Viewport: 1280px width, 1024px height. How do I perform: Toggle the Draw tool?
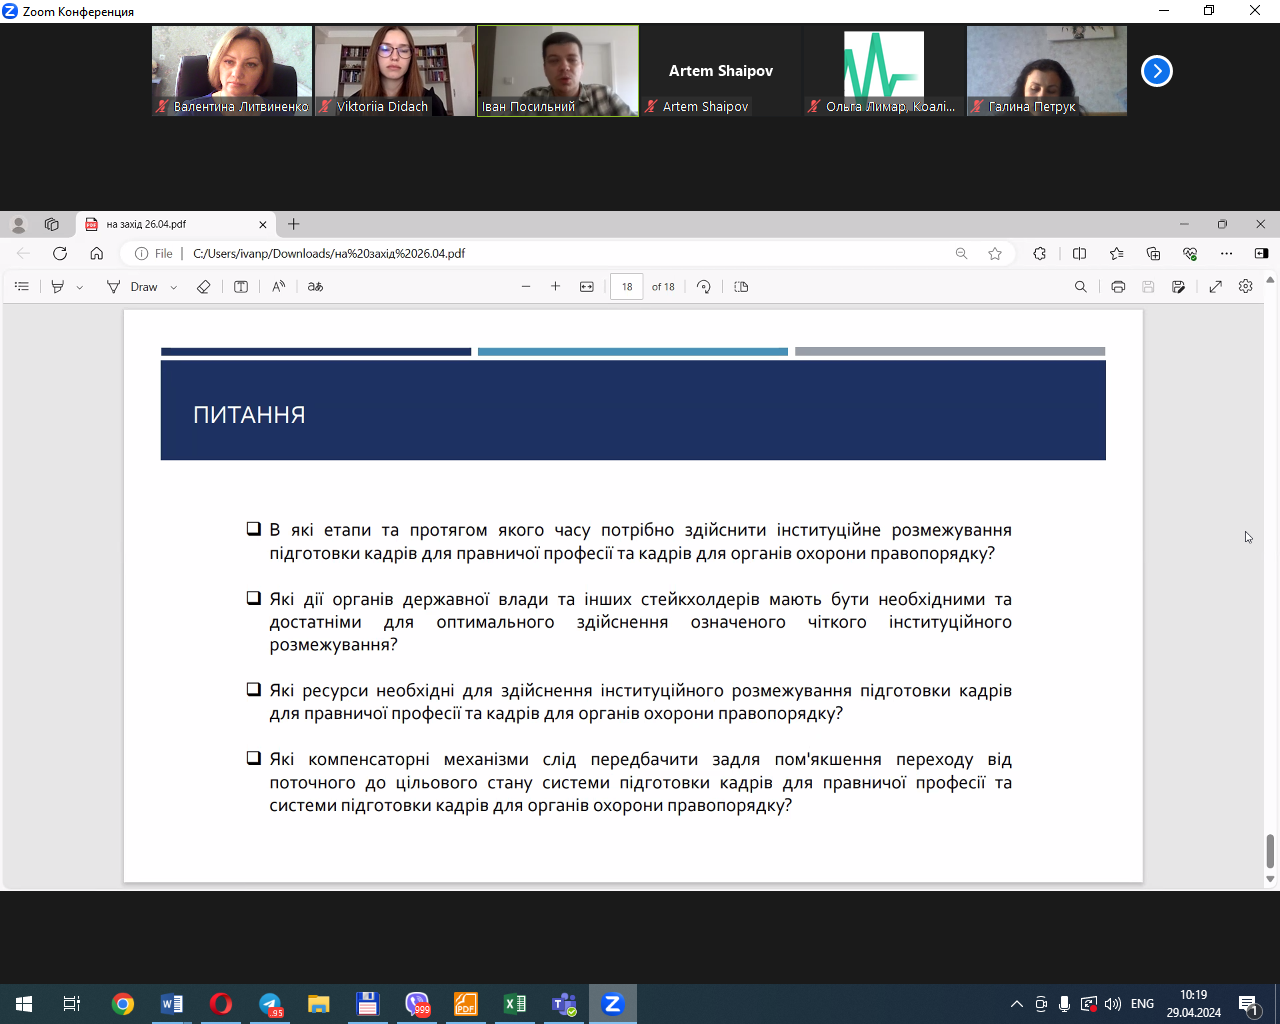(133, 287)
